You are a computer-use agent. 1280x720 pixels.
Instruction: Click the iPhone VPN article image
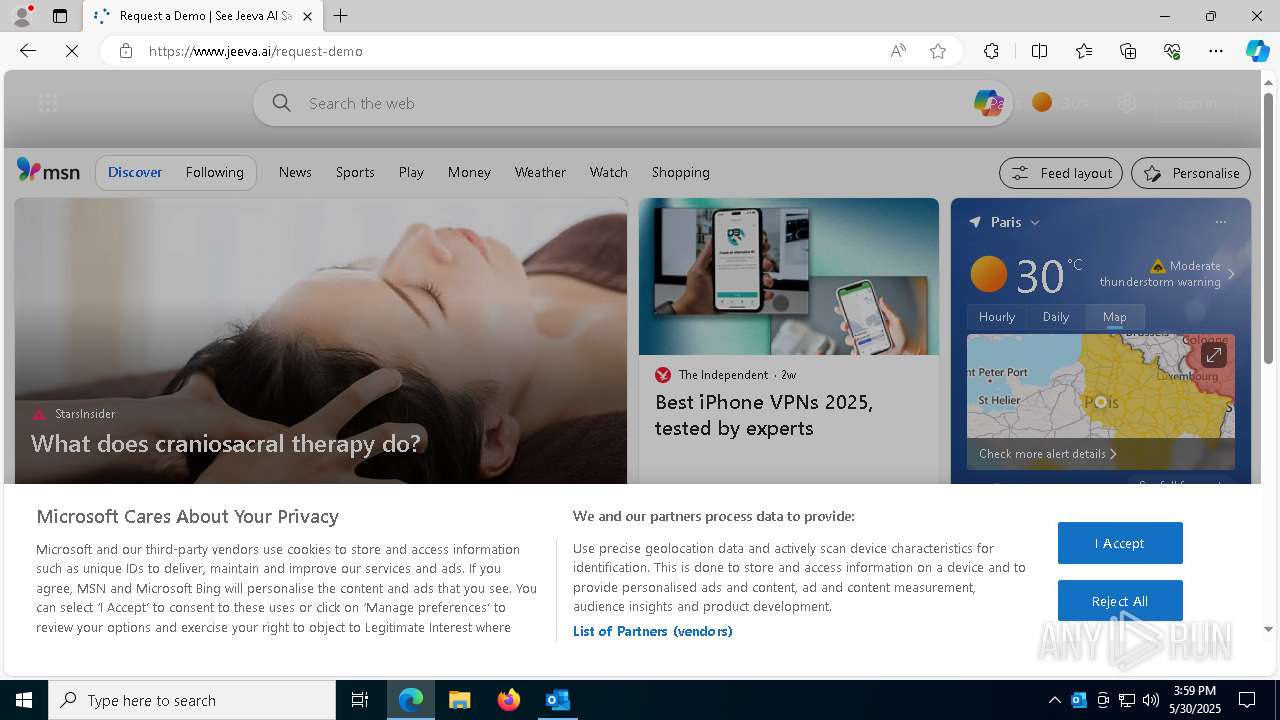coord(789,276)
